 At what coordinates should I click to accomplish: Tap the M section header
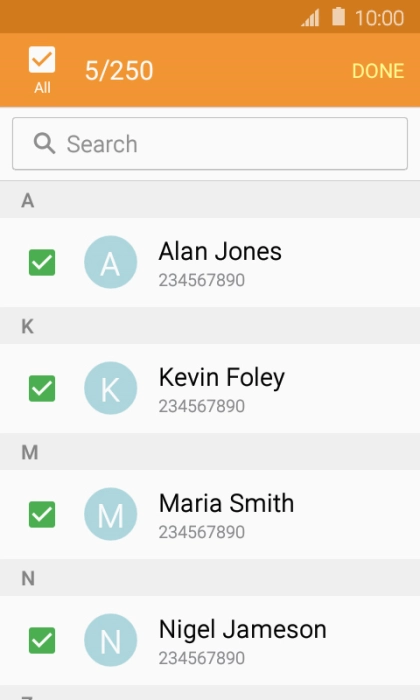(x=210, y=452)
